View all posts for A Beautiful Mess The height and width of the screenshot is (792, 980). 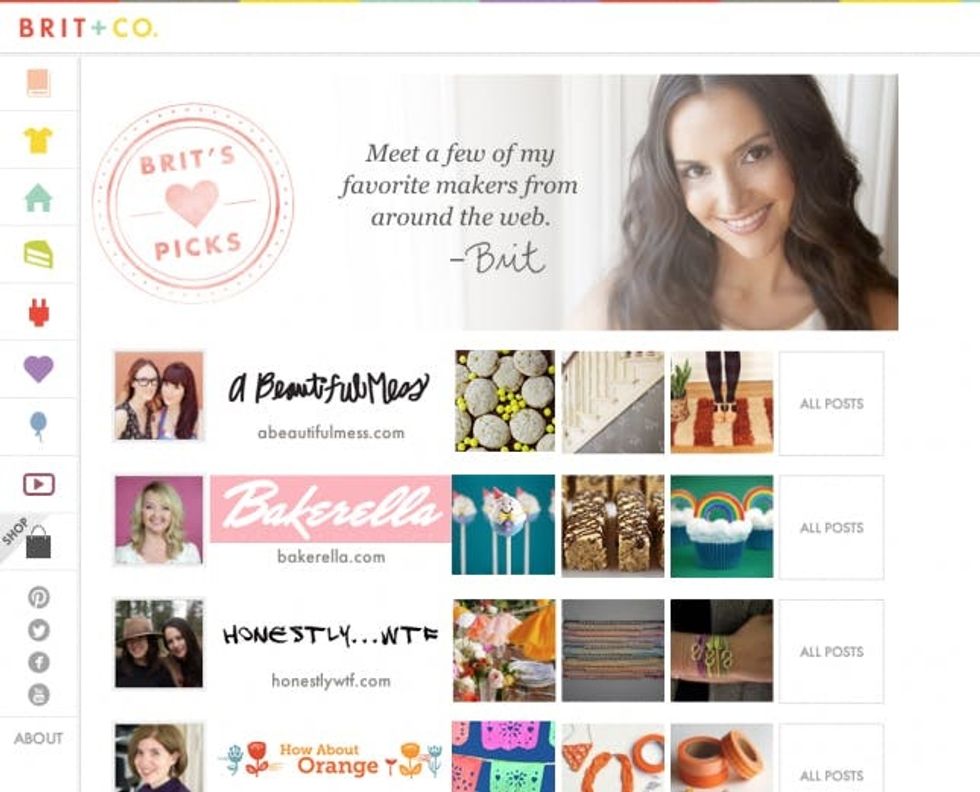831,404
